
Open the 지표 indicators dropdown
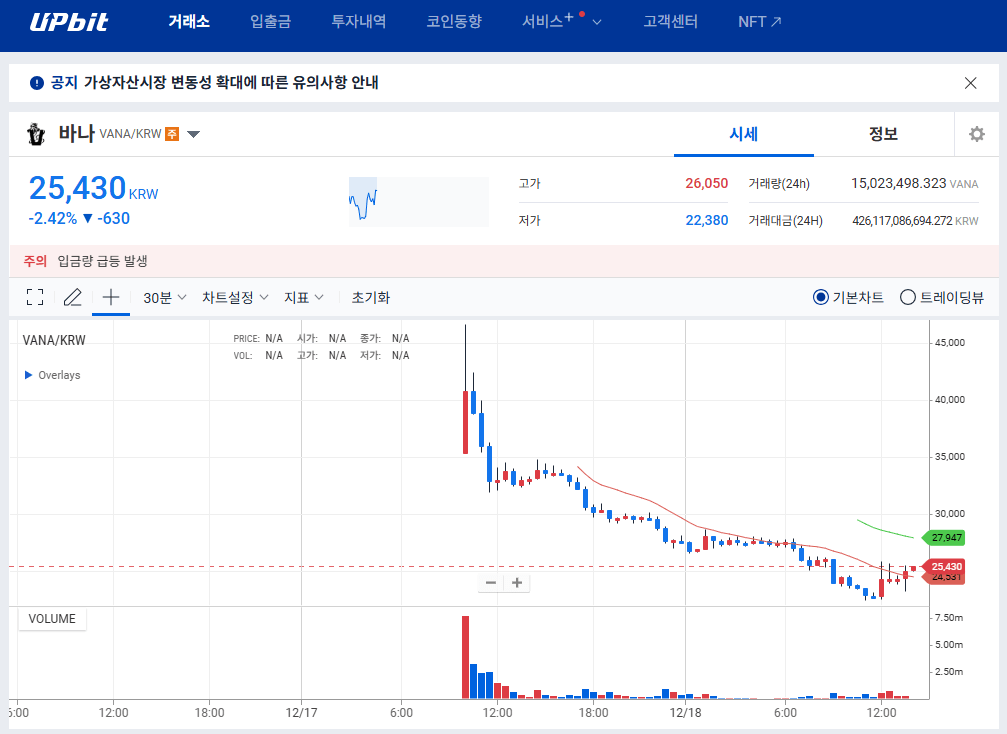(x=304, y=297)
